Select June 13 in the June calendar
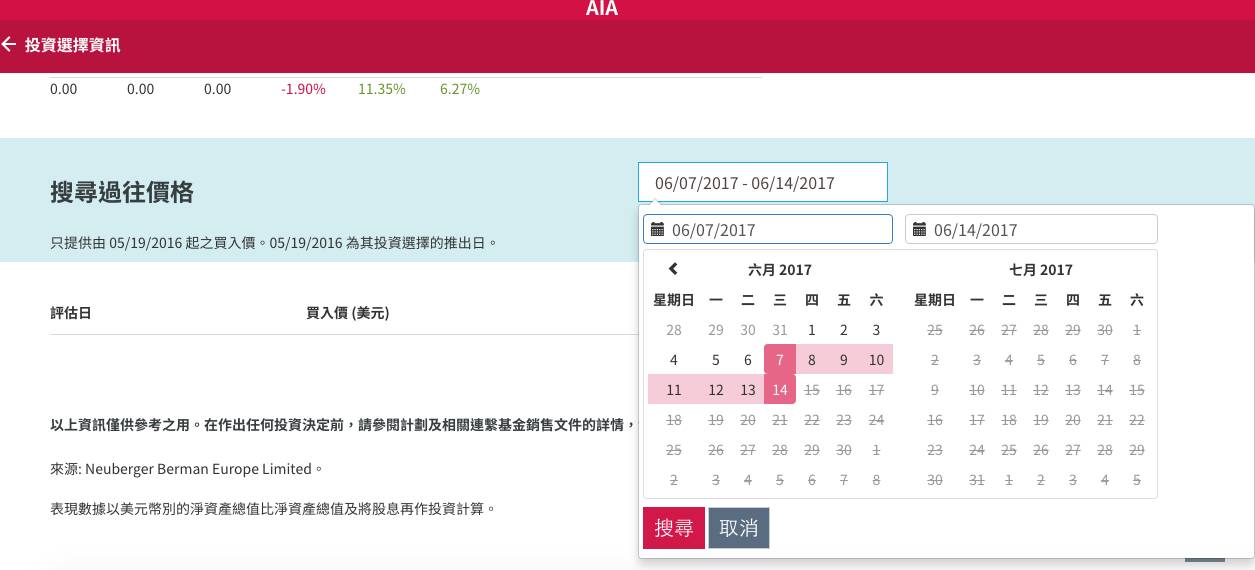This screenshot has height=570, width=1255. (x=748, y=390)
